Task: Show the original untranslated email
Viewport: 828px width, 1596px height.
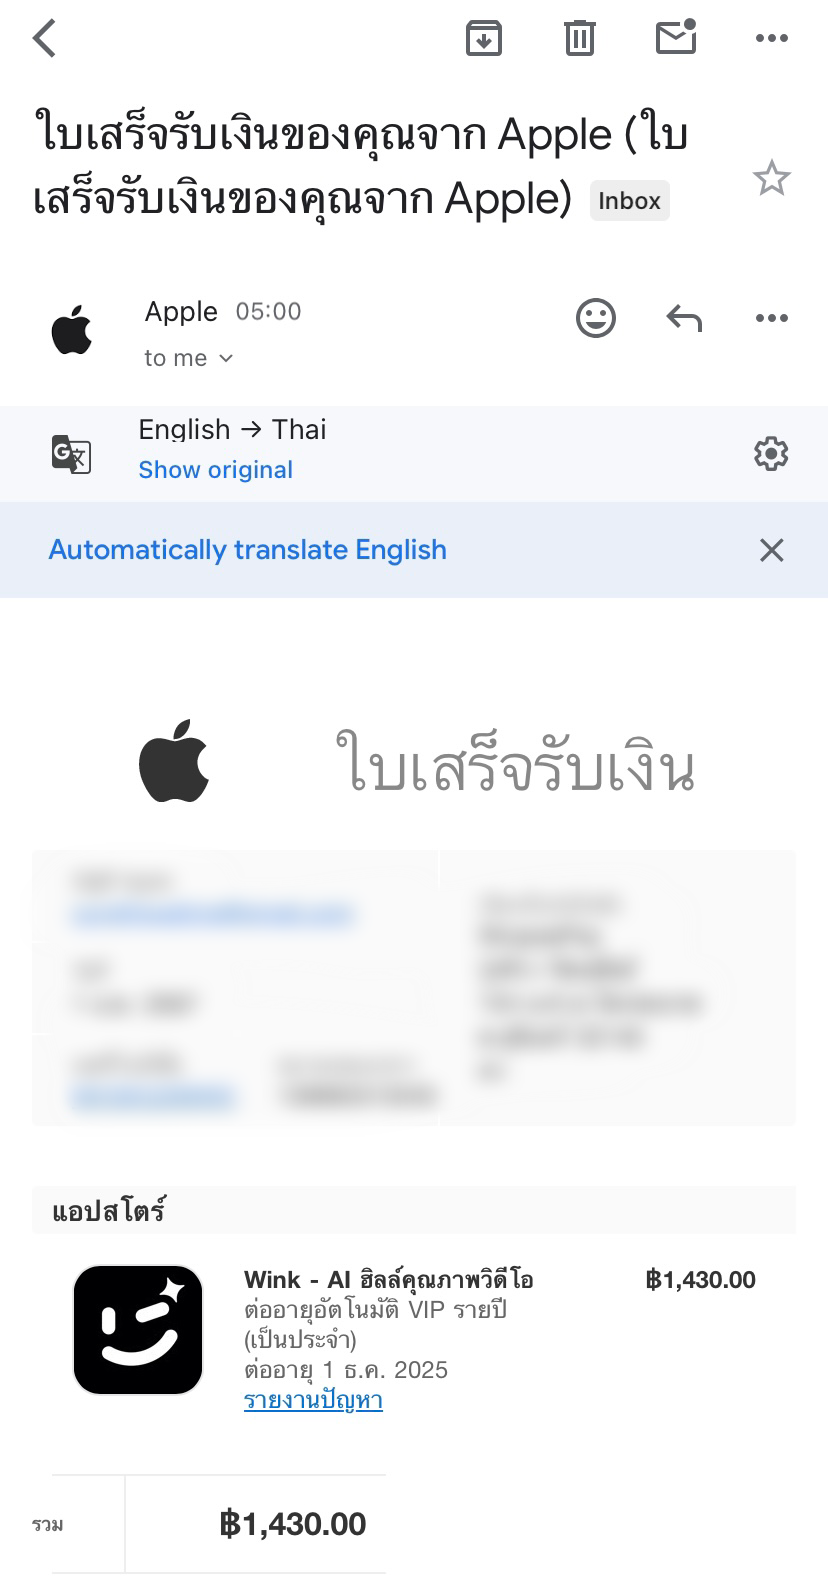Action: pos(216,470)
